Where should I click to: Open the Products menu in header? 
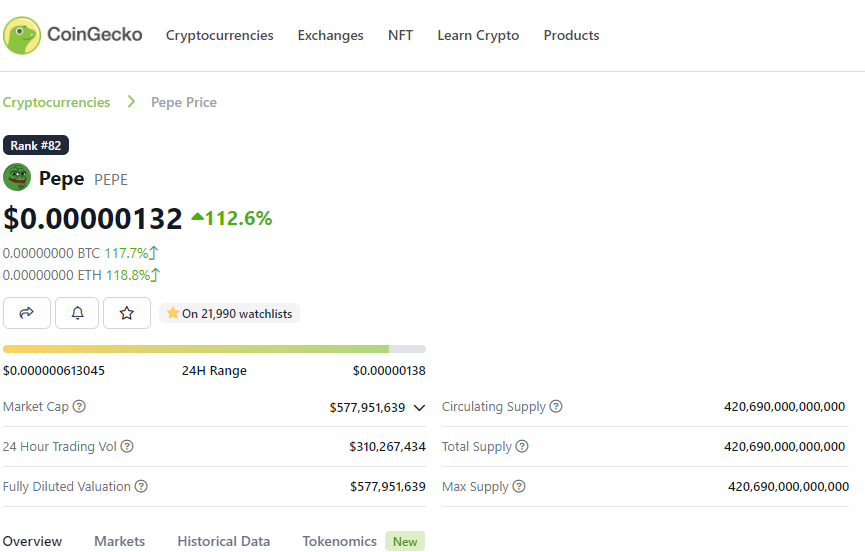pos(571,35)
